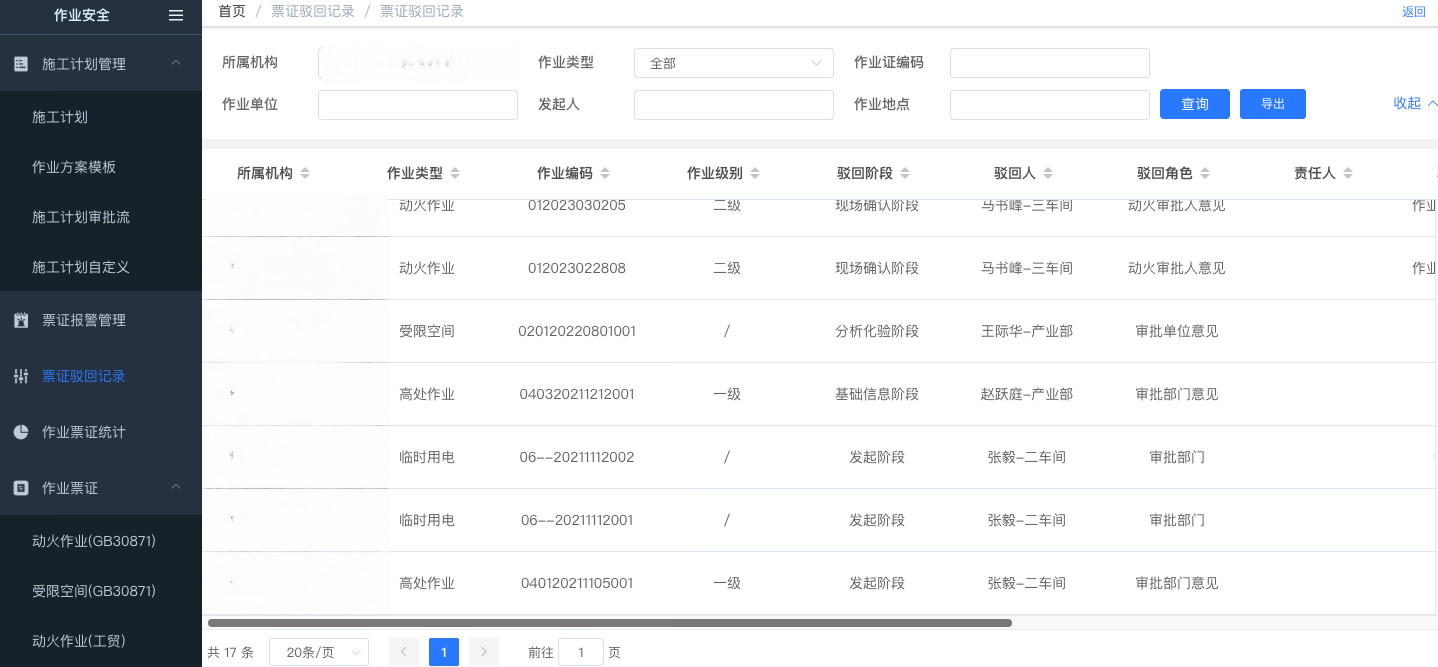Click the 作业票证 sidebar icon
Image resolution: width=1438 pixels, height=667 pixels.
21,488
